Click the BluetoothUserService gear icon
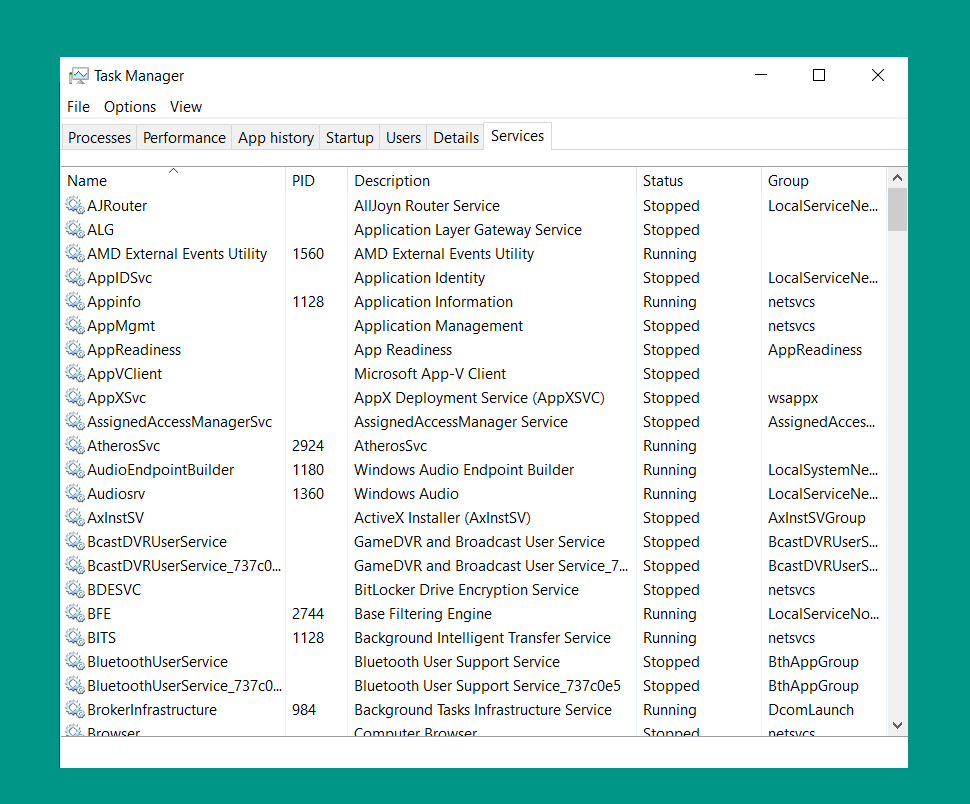970x804 pixels. click(x=75, y=661)
